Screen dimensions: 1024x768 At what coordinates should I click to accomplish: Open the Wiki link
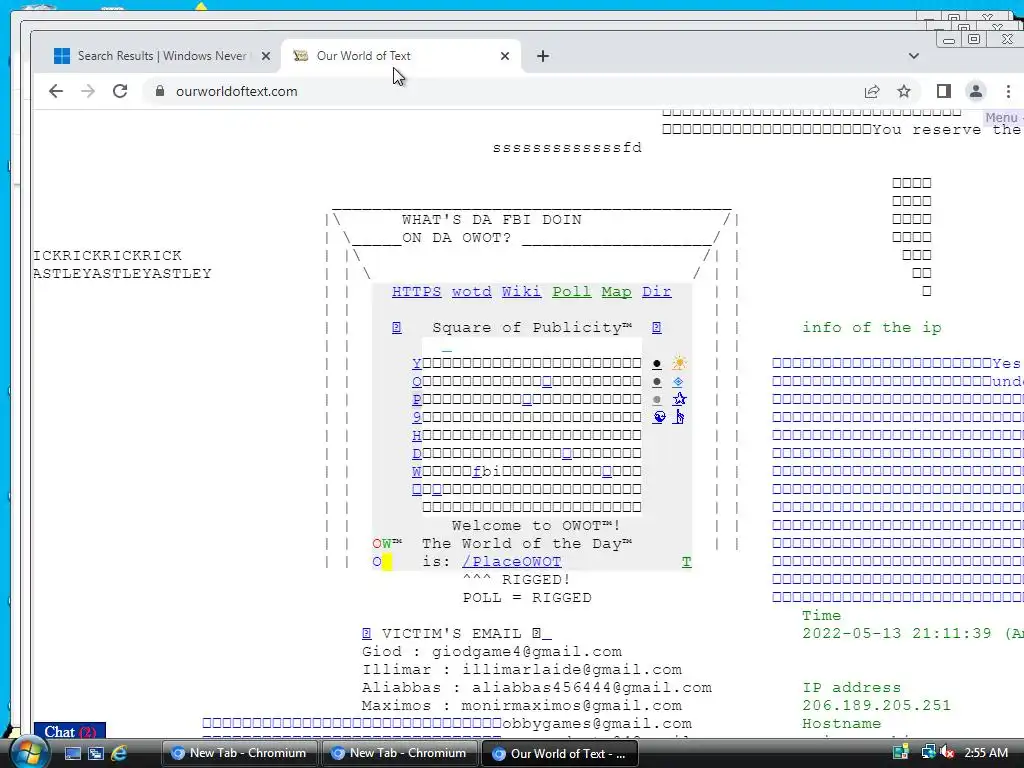pyautogui.click(x=521, y=292)
